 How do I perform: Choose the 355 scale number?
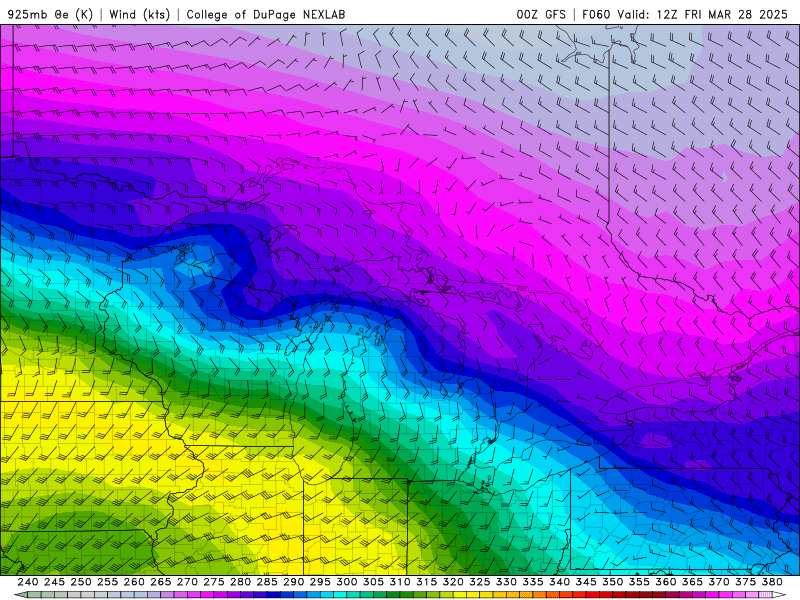coord(639,582)
